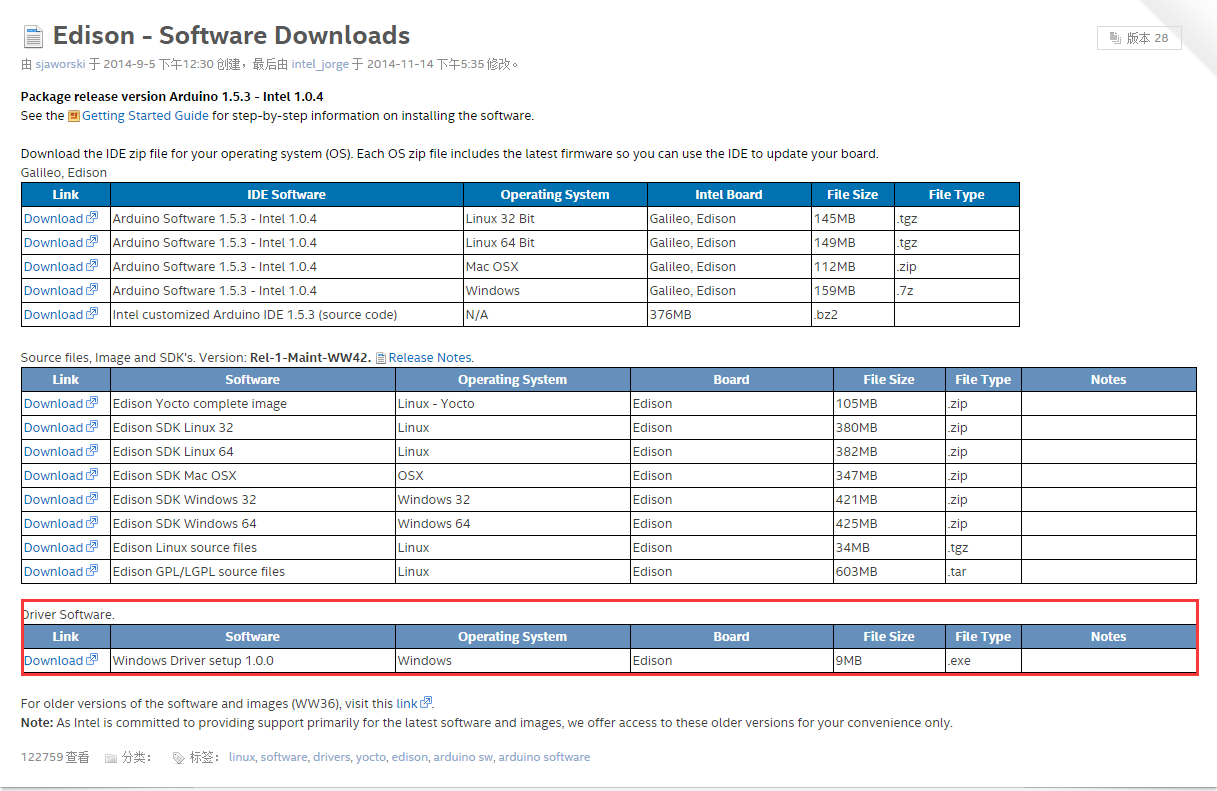Open the 'software' tag
This screenshot has width=1217, height=791.
283,758
